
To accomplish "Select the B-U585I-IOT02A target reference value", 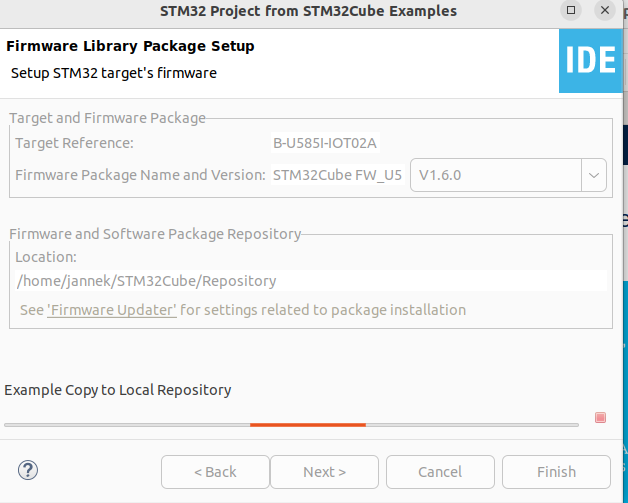I will tap(325, 143).
